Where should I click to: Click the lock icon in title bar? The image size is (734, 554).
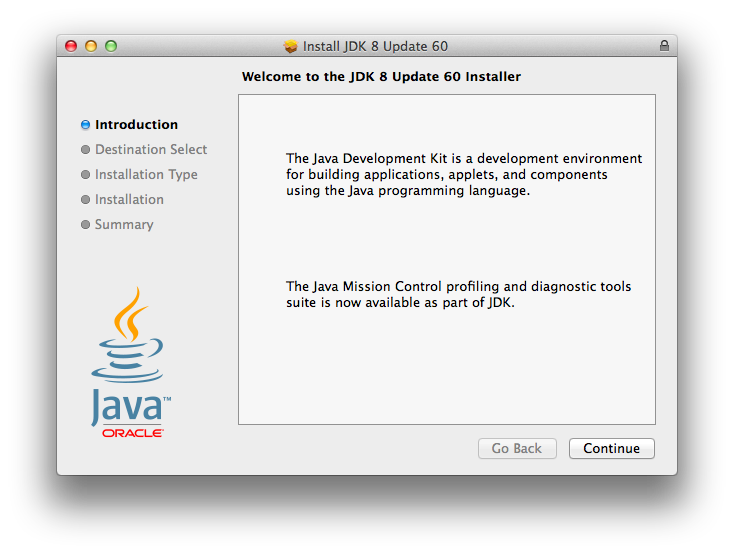click(664, 46)
